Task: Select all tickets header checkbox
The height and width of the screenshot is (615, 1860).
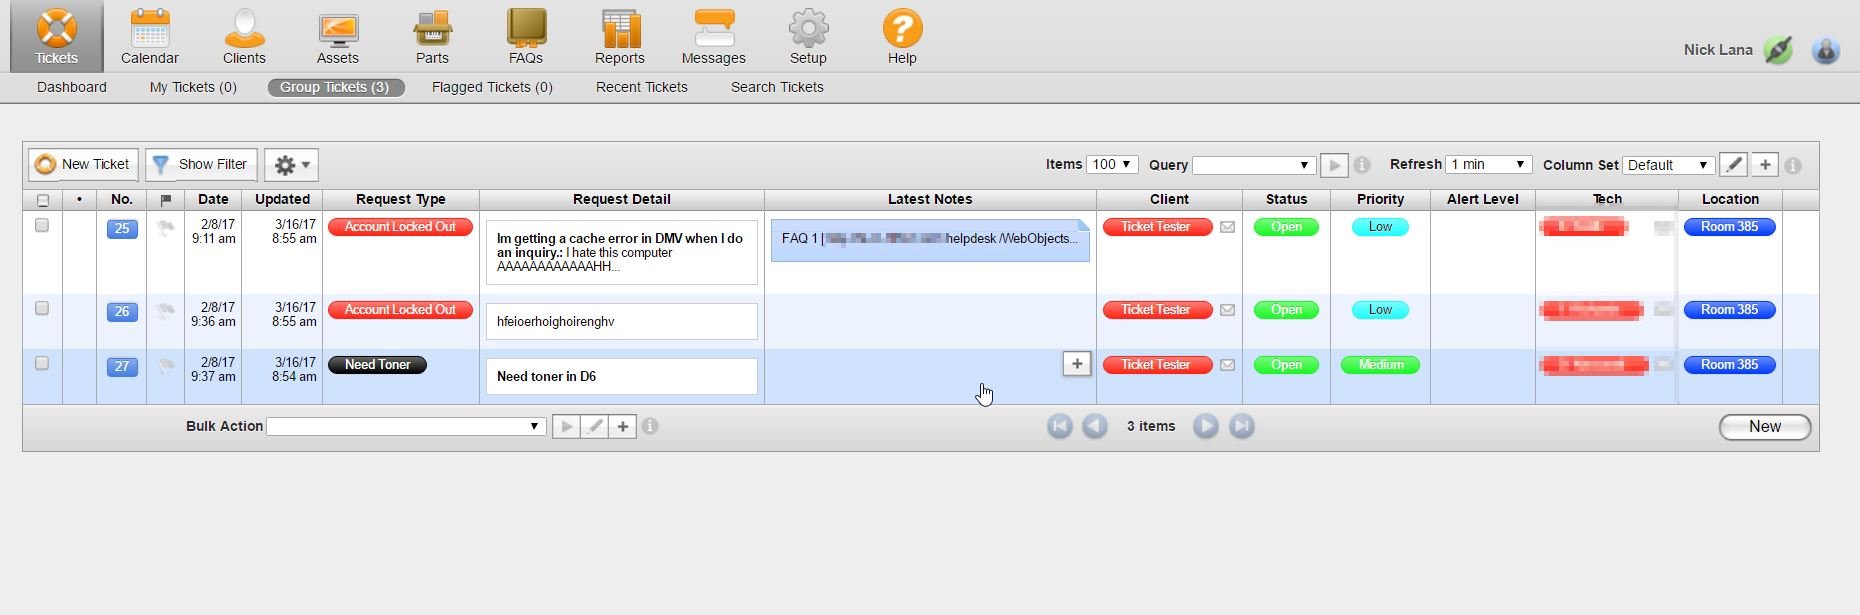Action: click(42, 200)
